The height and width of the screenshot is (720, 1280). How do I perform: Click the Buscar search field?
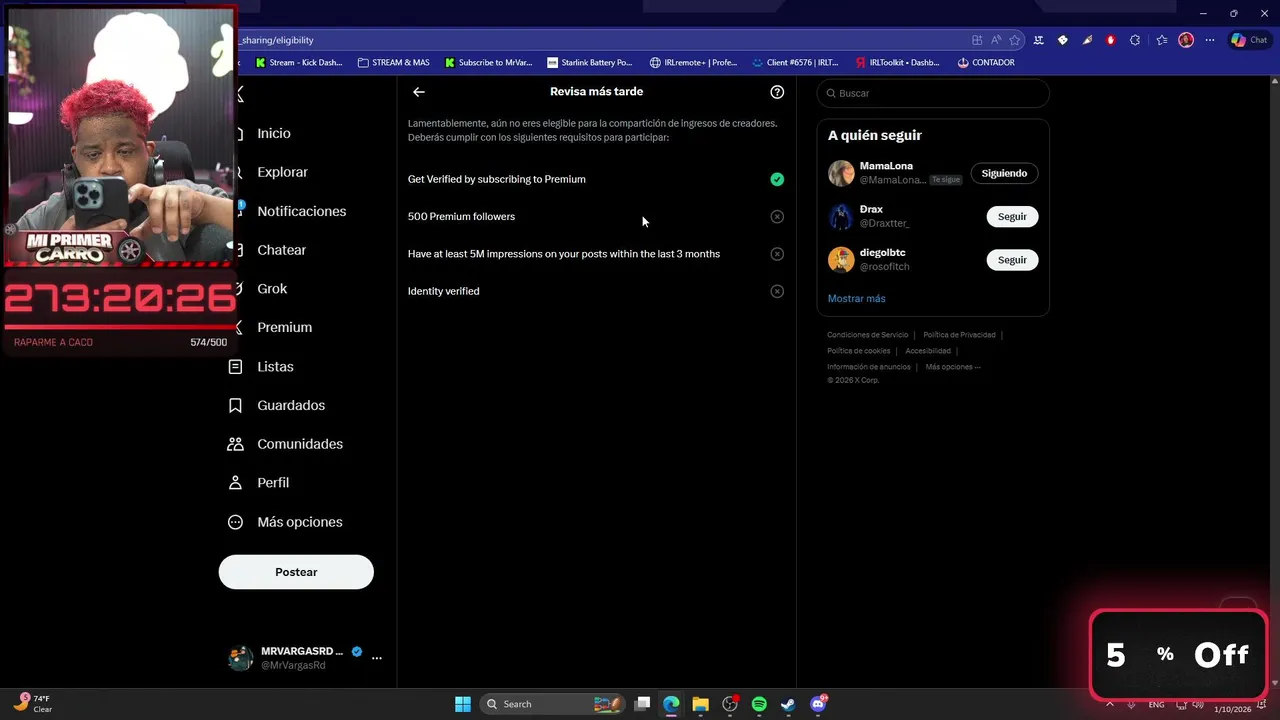coord(932,93)
